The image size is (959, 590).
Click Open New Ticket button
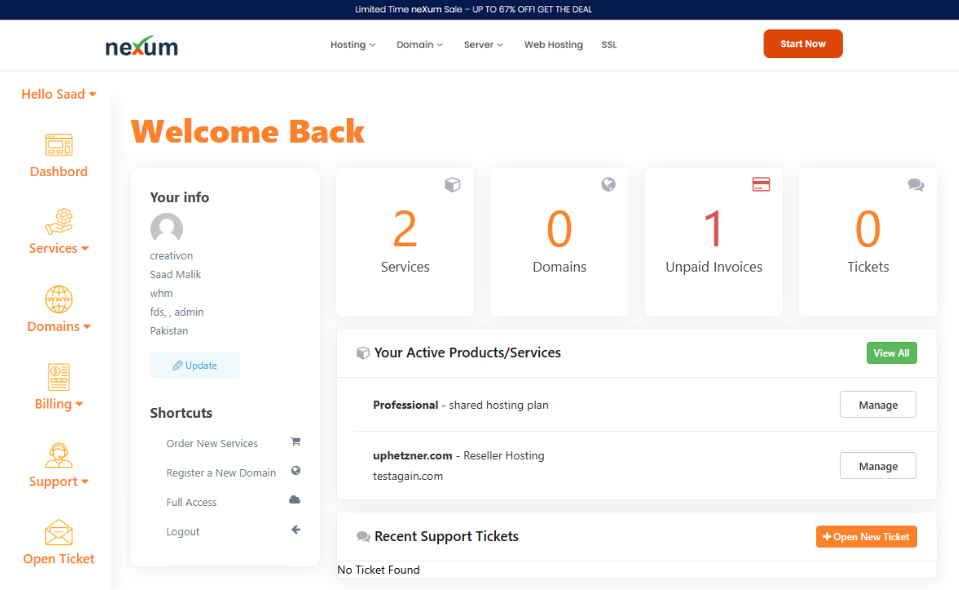coord(866,537)
